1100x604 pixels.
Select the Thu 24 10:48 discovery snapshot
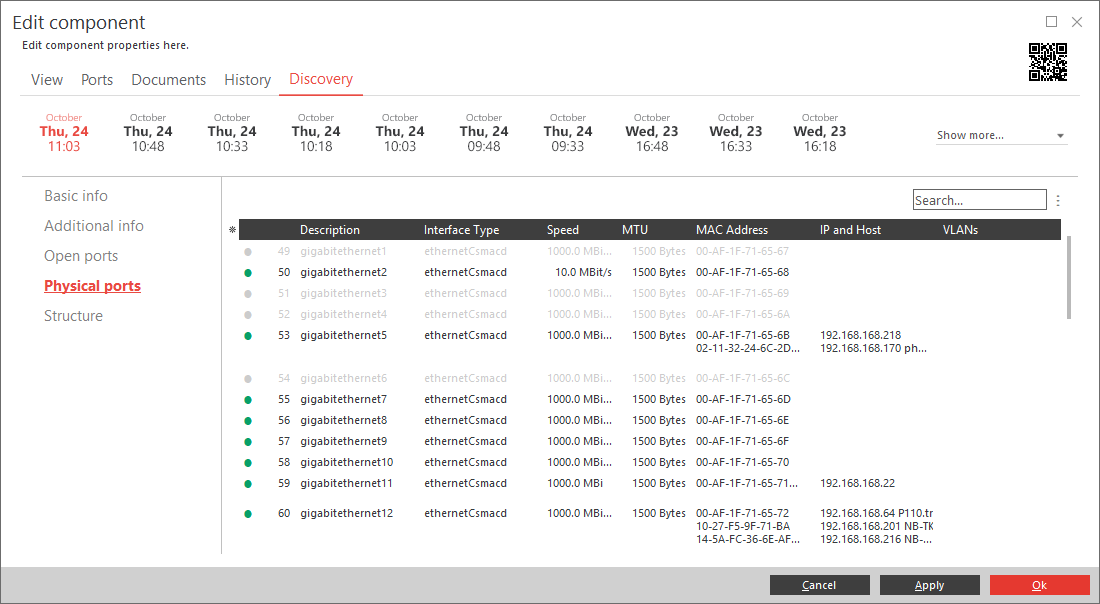148,132
